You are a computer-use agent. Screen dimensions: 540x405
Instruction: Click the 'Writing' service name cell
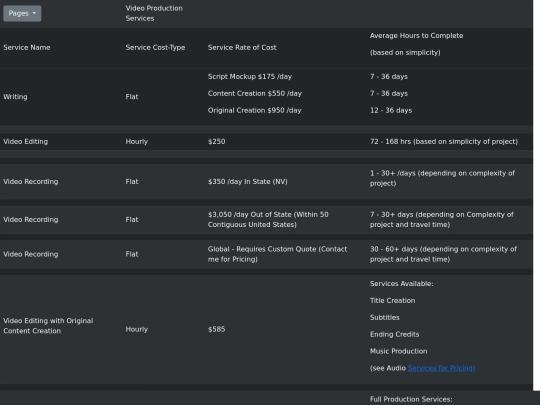[x=15, y=97]
